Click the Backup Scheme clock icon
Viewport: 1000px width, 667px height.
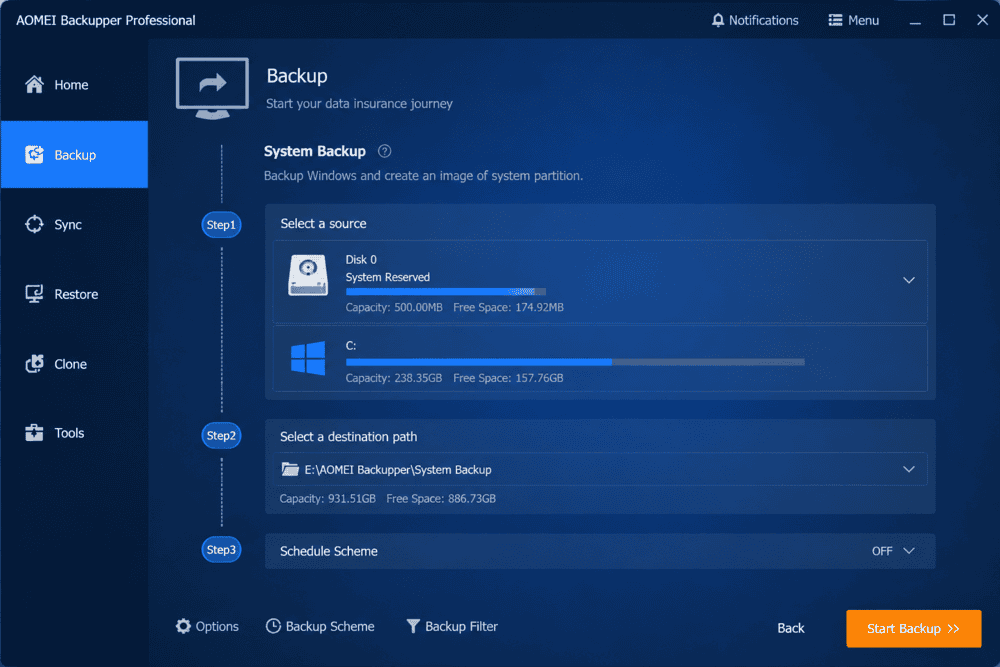[x=274, y=626]
